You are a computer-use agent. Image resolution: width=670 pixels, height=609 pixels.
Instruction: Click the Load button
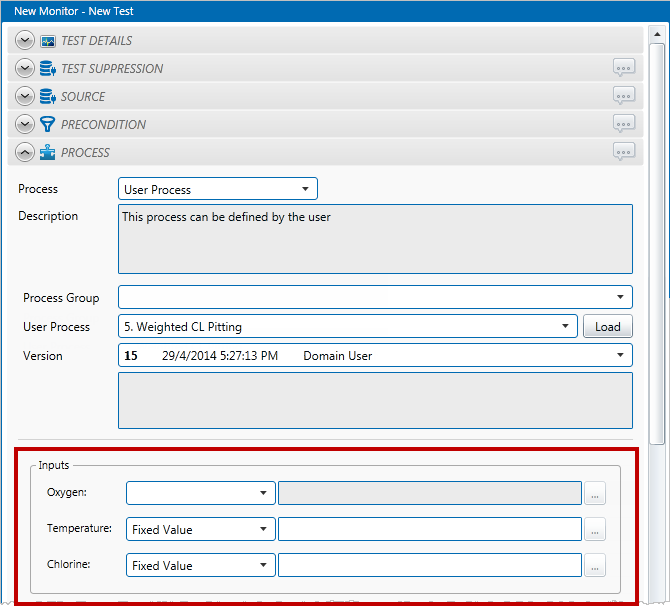coord(608,326)
